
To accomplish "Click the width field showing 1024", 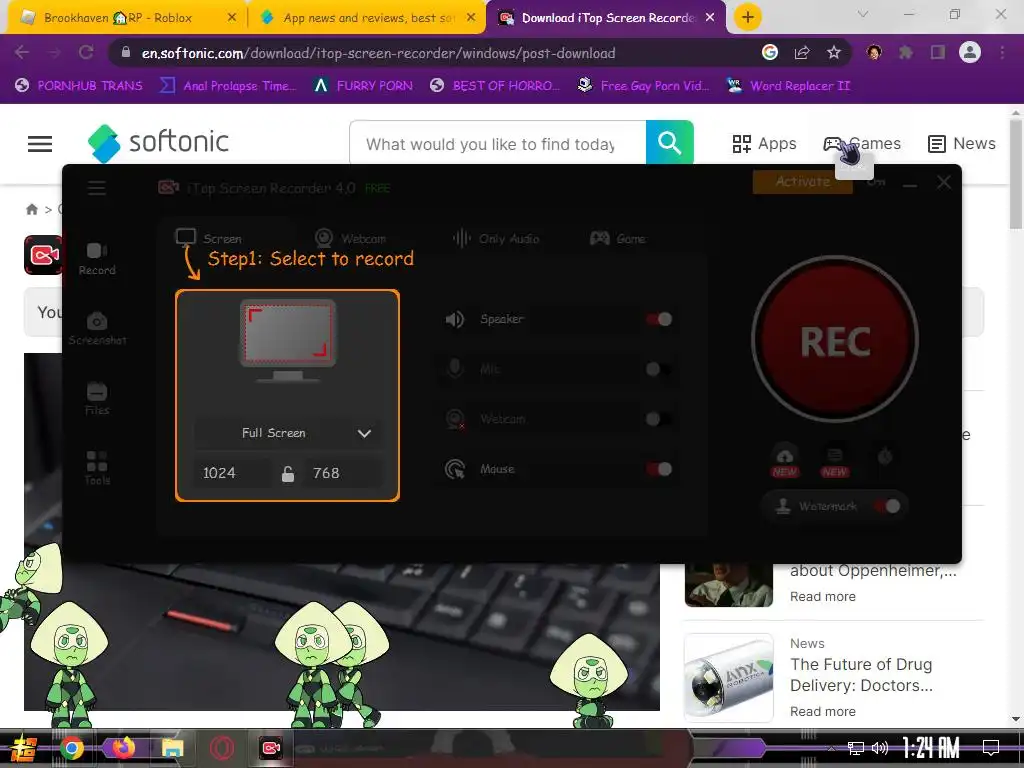I will pos(232,473).
